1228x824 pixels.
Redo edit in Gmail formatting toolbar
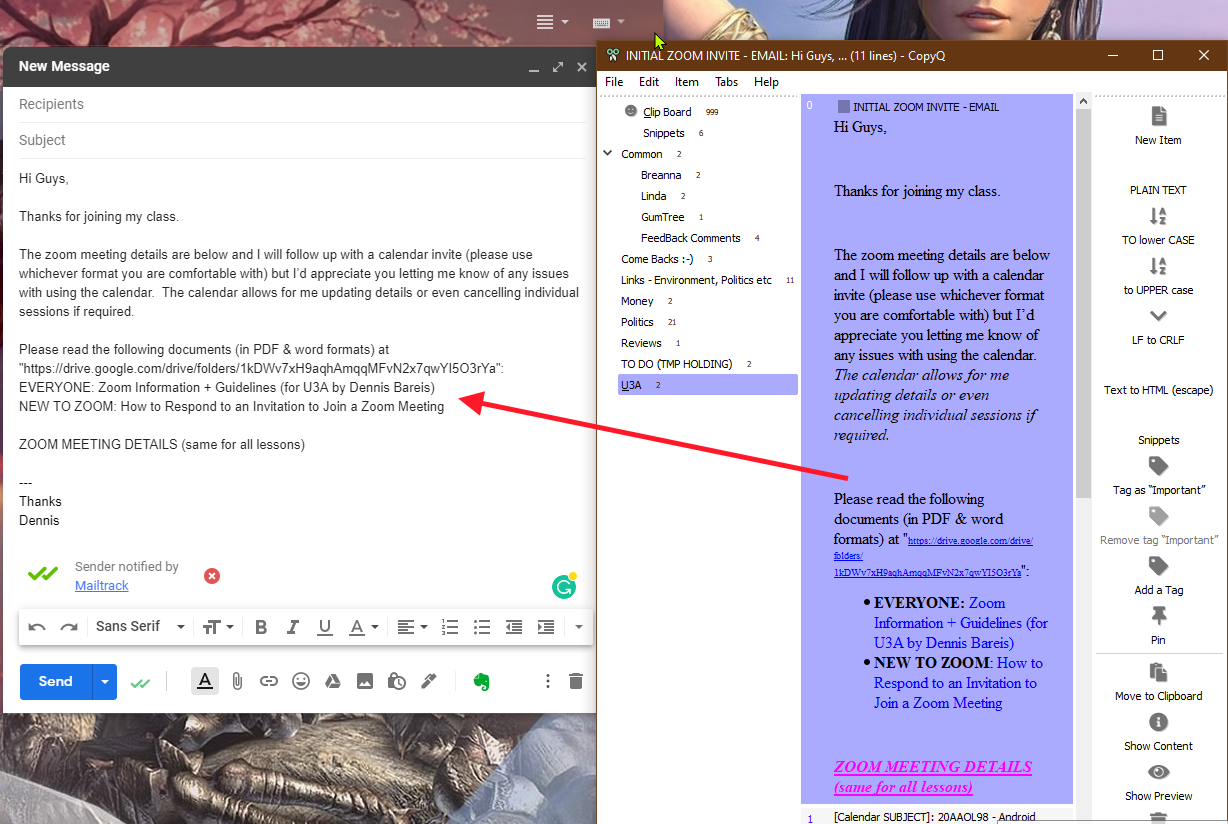[69, 627]
